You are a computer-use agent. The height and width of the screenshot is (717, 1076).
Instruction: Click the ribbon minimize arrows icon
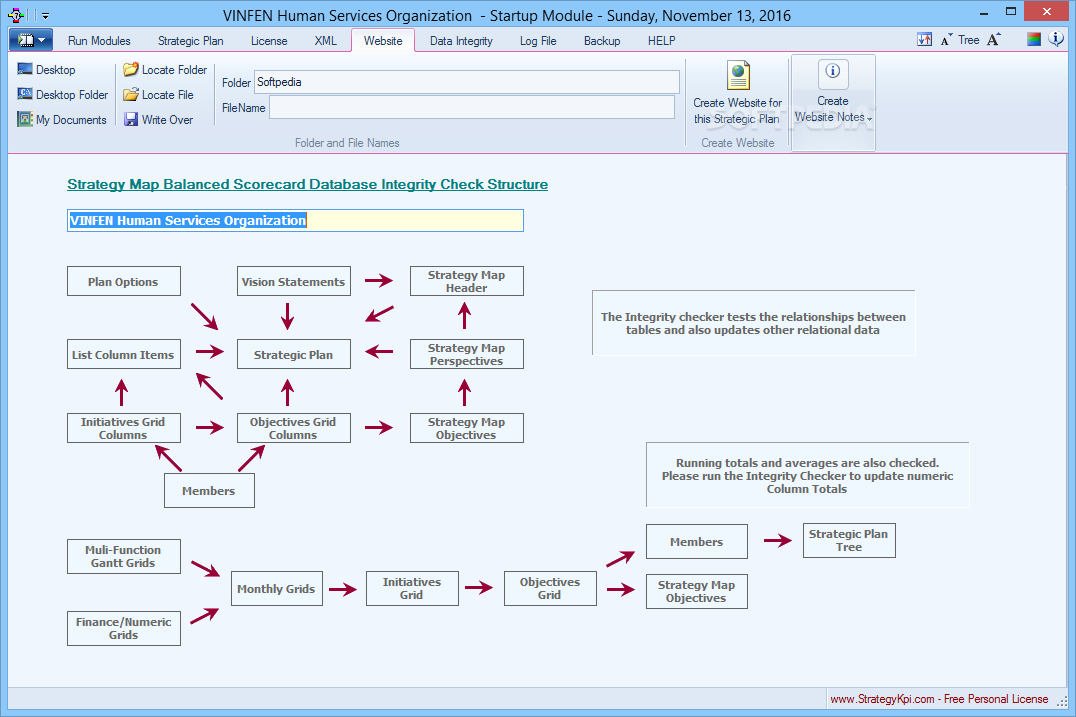924,40
